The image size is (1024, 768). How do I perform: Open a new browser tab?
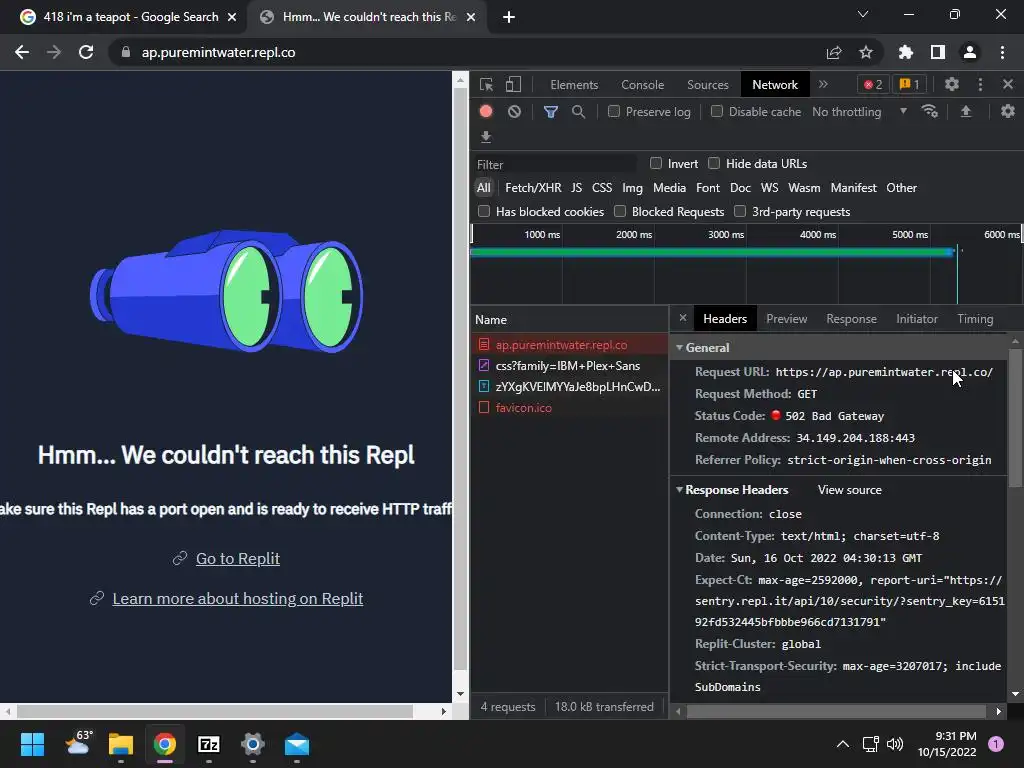tap(509, 17)
